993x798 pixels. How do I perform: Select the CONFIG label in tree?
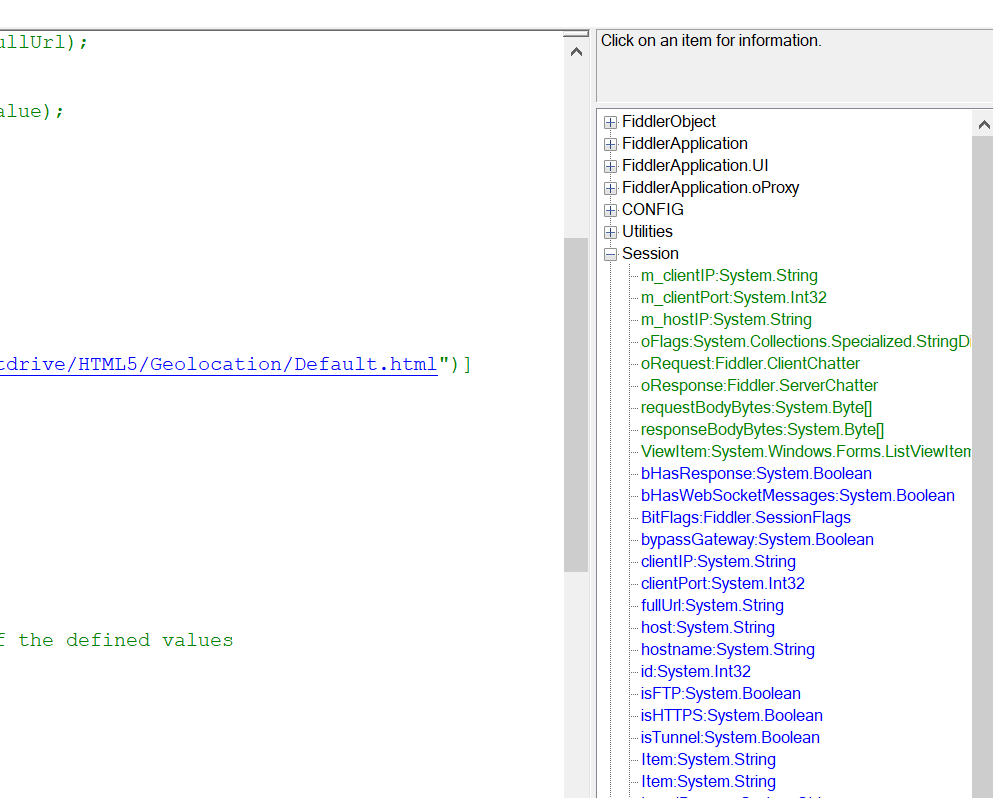click(653, 210)
